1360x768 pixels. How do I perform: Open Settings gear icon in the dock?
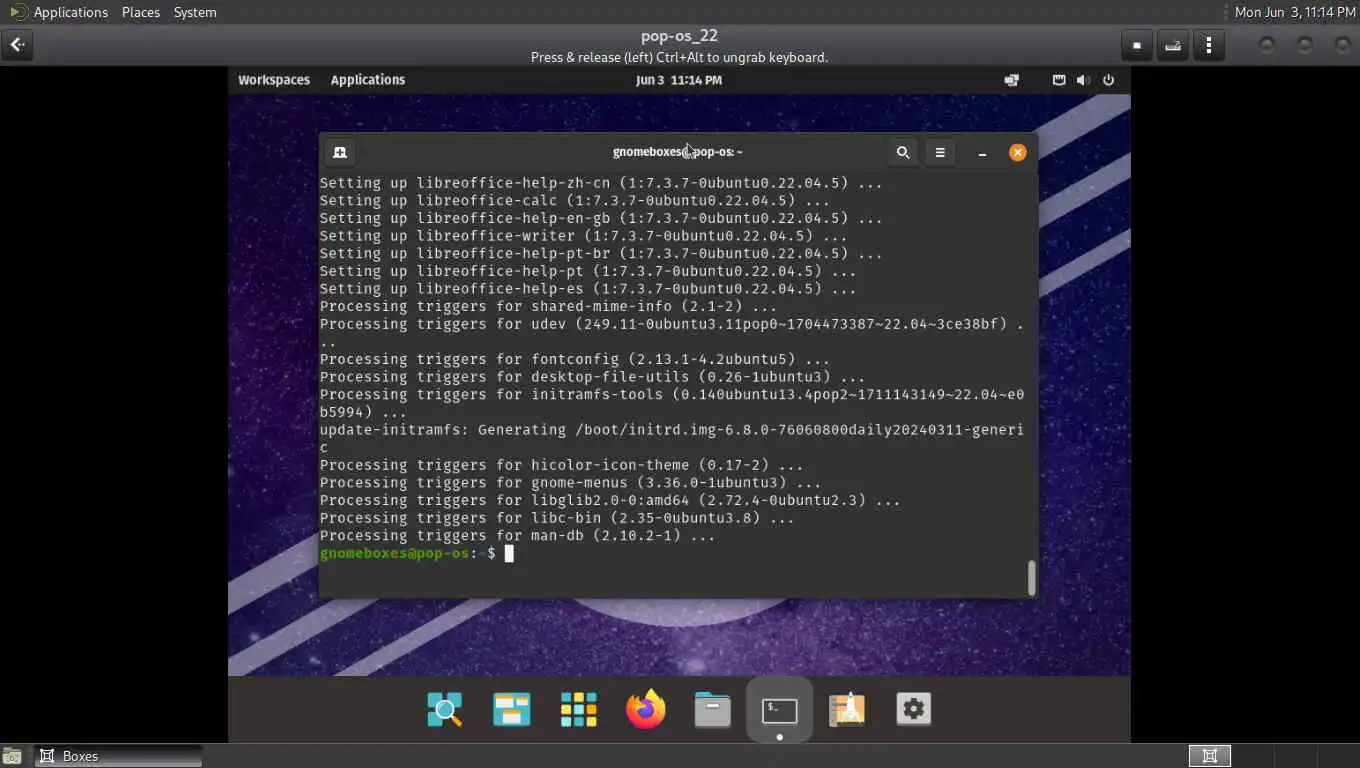[913, 710]
